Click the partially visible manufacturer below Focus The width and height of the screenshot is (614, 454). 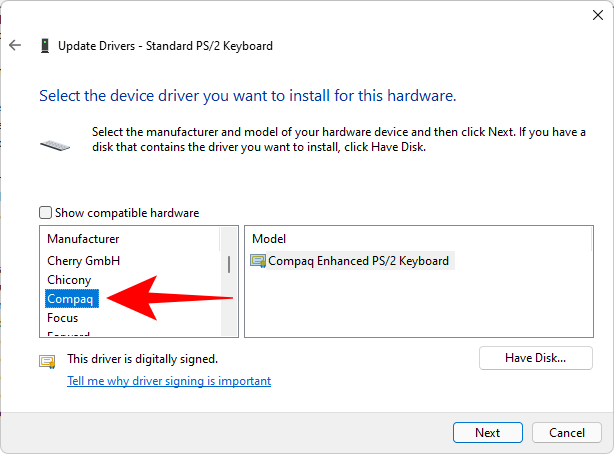[x=69, y=334]
